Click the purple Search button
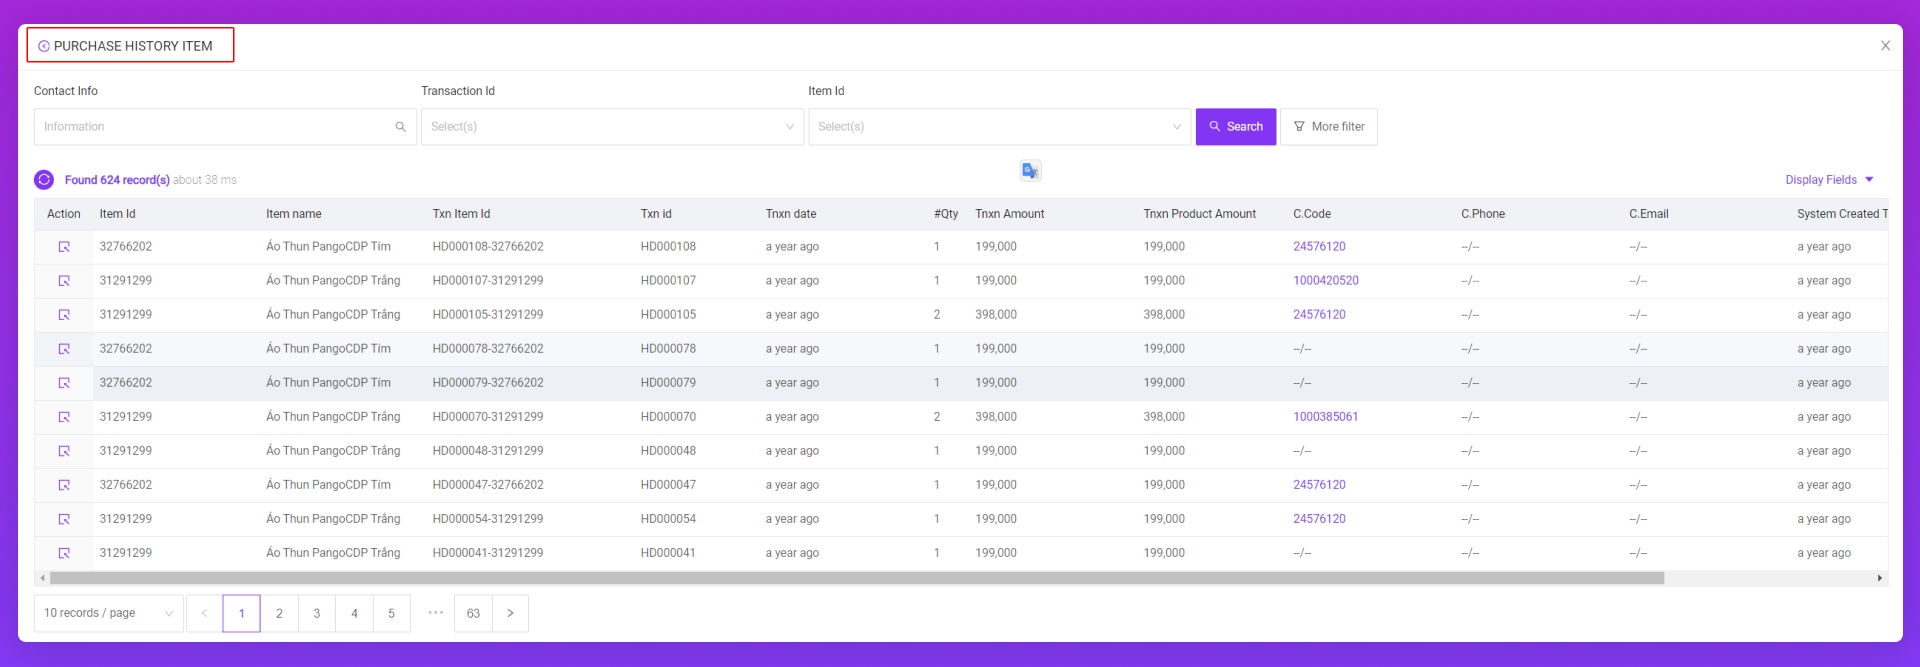Image resolution: width=1920 pixels, height=667 pixels. [x=1235, y=127]
